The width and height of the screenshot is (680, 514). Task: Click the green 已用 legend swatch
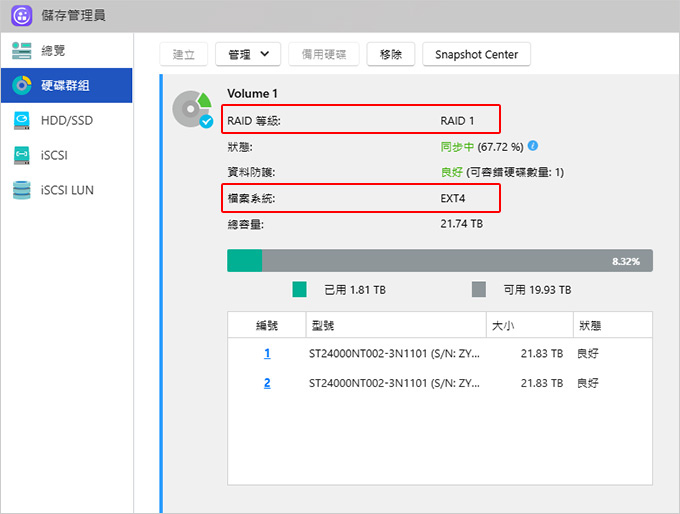[x=300, y=289]
